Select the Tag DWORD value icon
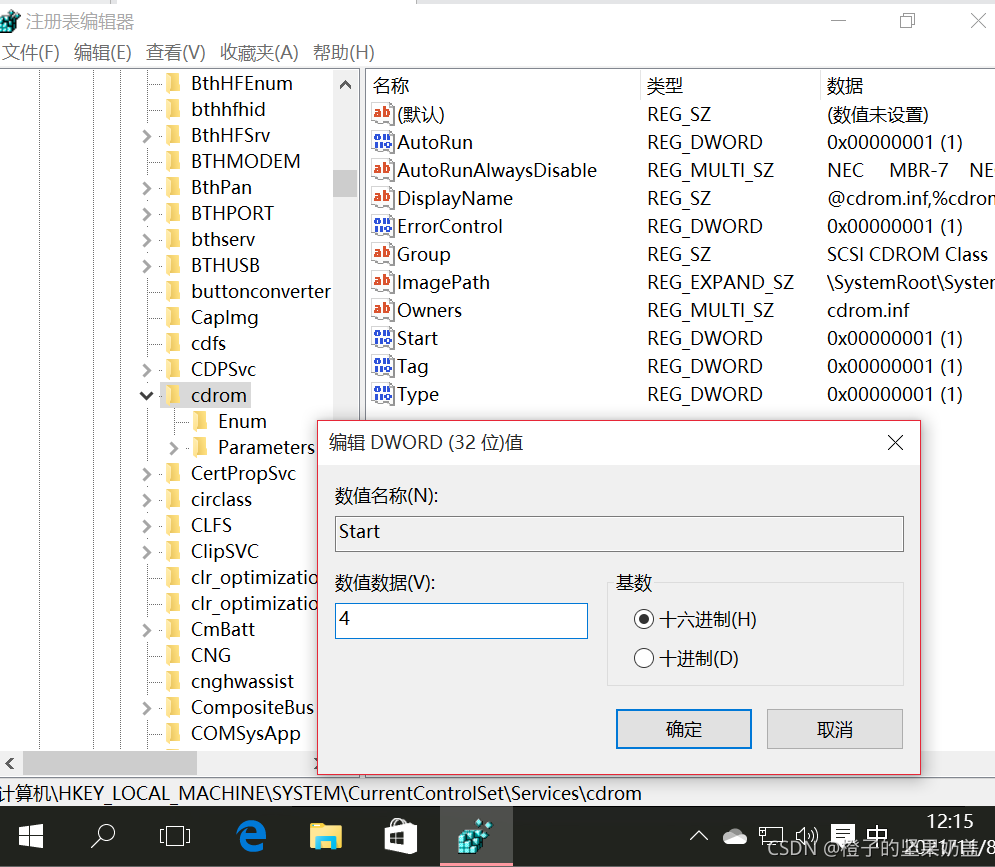995x867 pixels. tap(382, 366)
